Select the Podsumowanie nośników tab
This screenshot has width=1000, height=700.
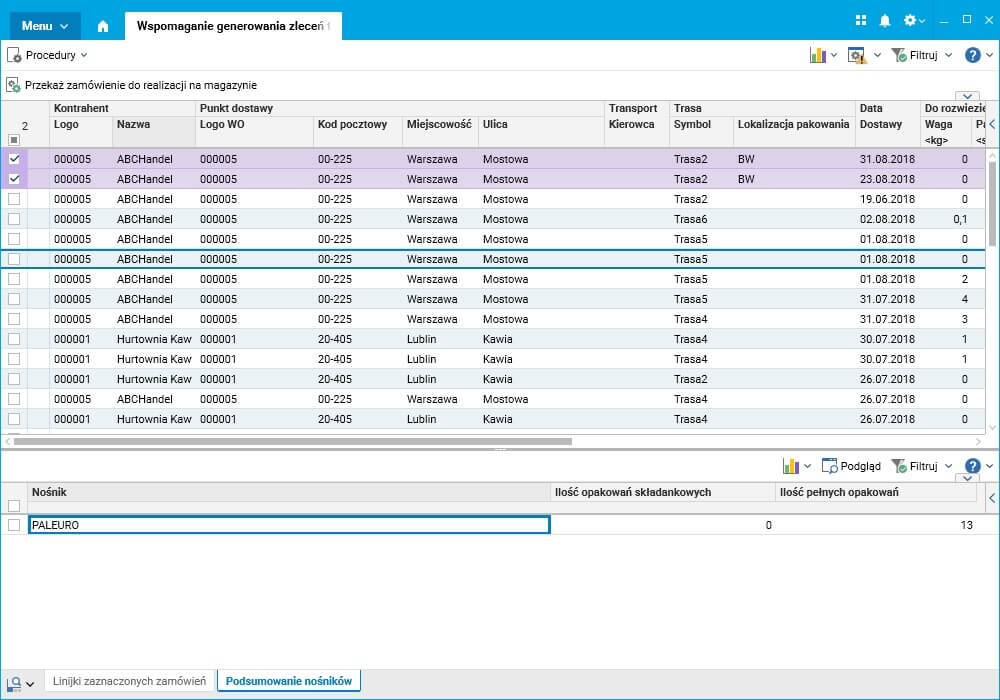pyautogui.click(x=288, y=681)
